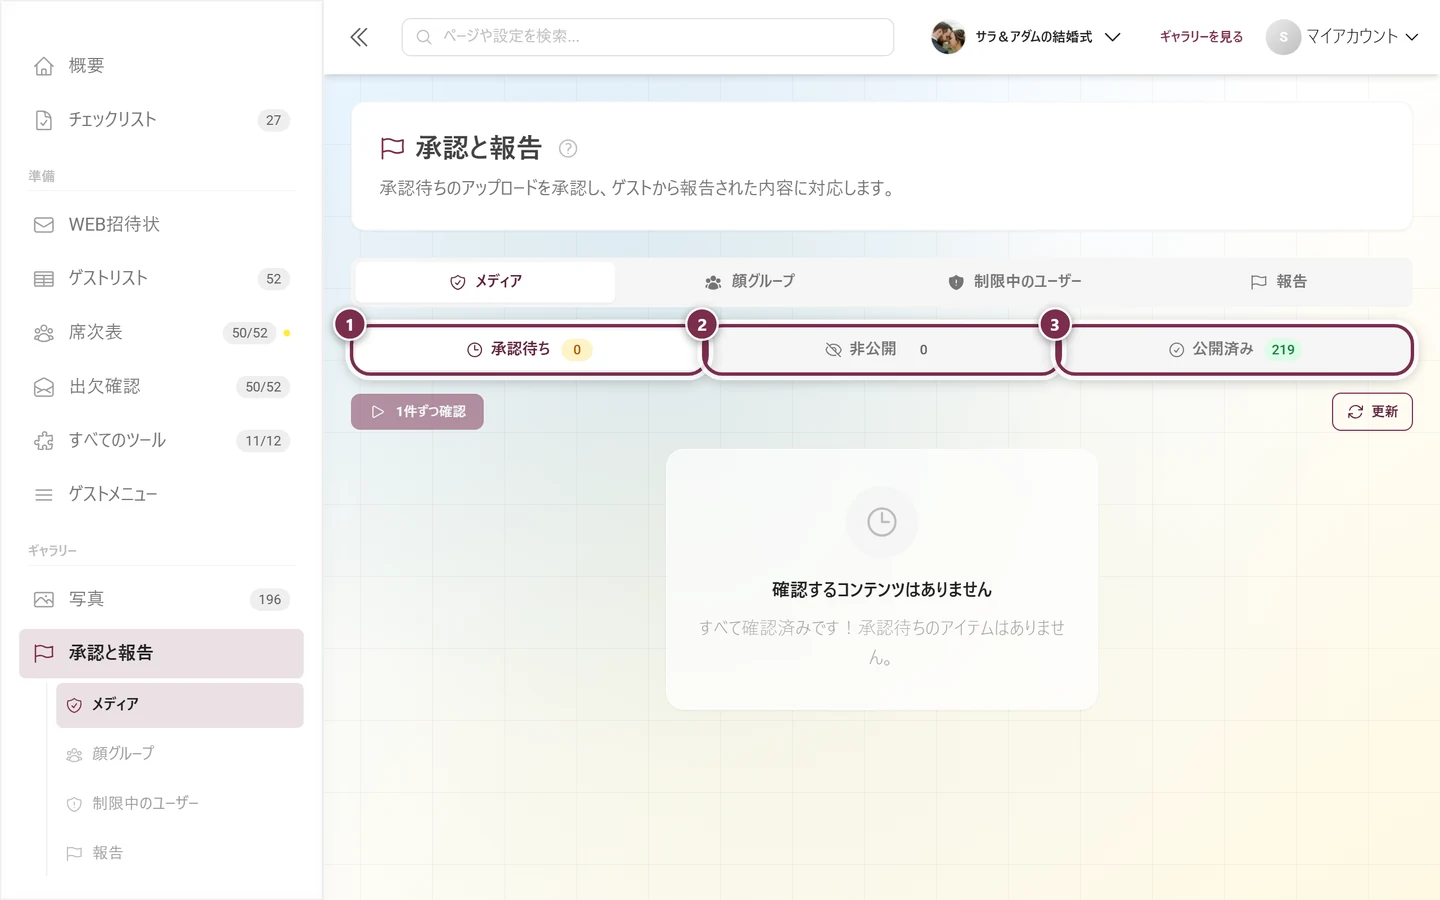Viewport: 1440px width, 900px height.
Task: Click the checklist document icon
Action: [x=44, y=120]
